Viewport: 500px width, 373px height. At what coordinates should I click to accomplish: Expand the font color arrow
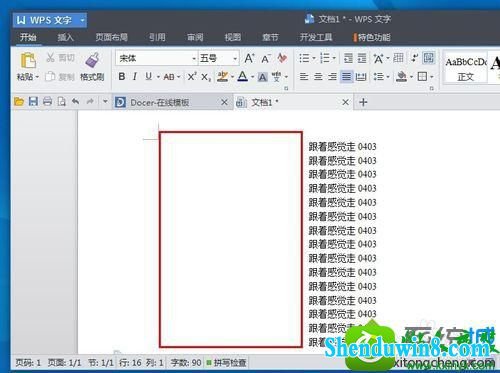tap(252, 77)
